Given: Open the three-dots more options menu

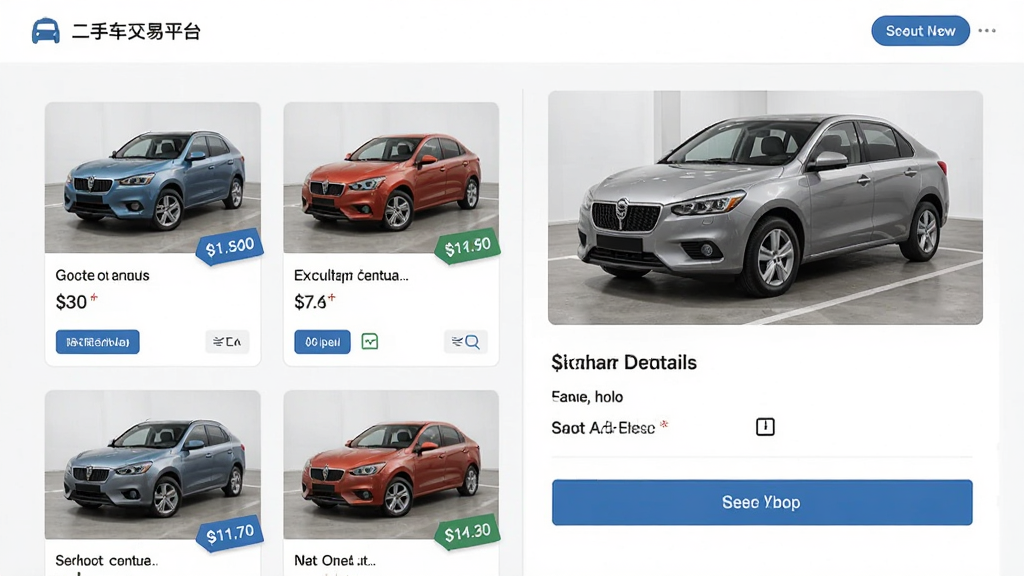Looking at the screenshot, I should (x=987, y=31).
